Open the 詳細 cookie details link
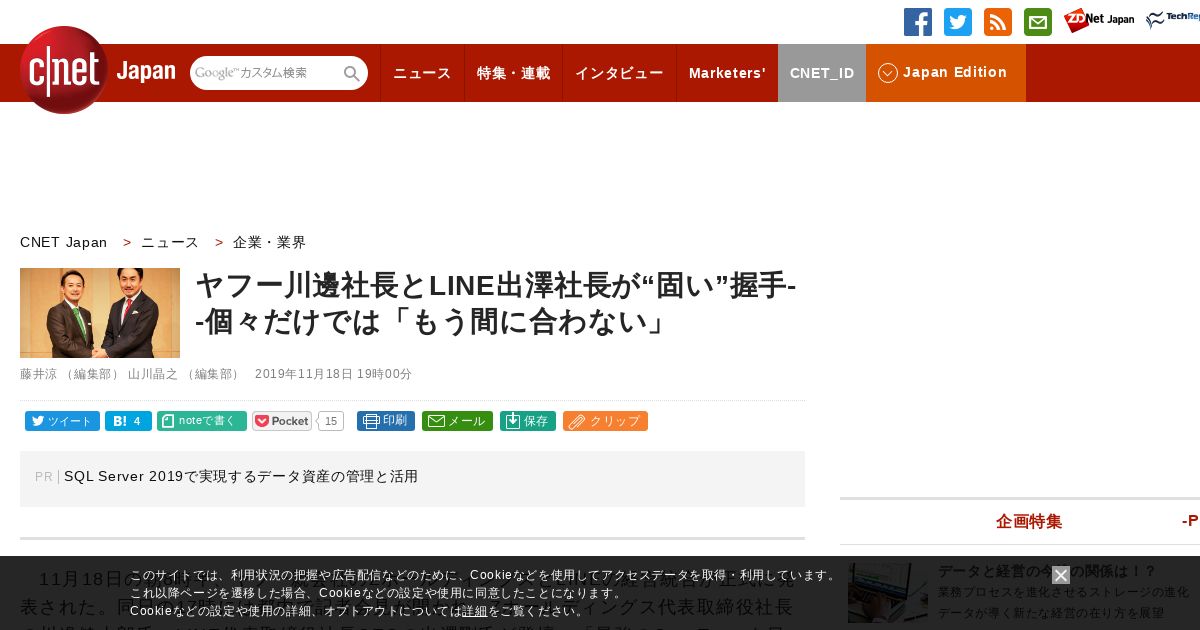 tap(475, 611)
